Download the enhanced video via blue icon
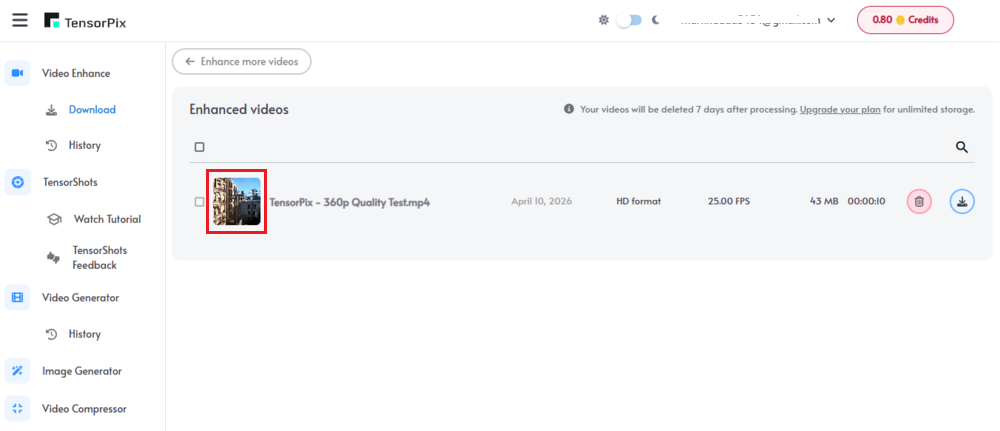 (962, 202)
